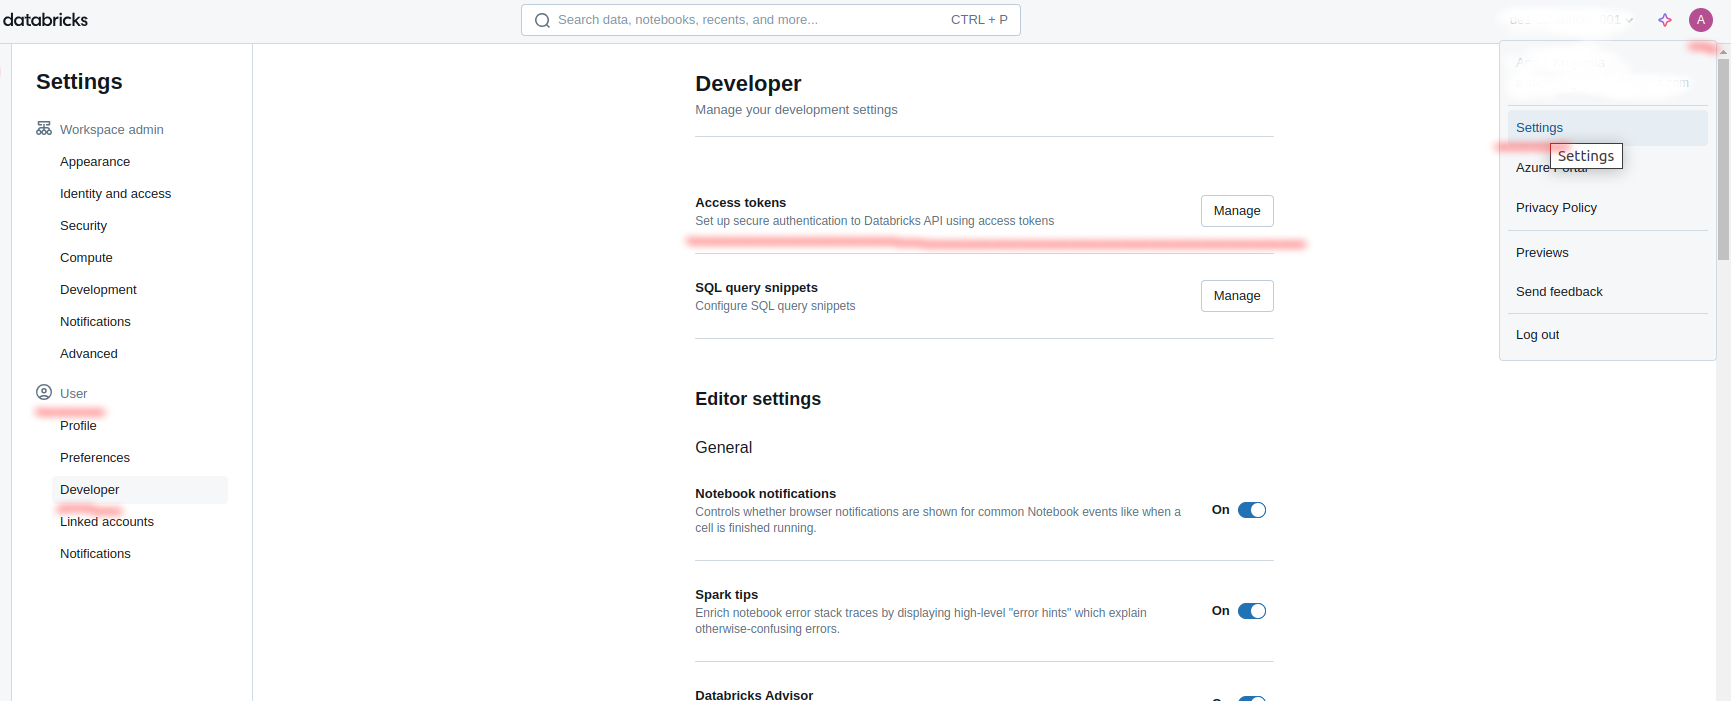Click the search magnifier icon
Screen dimensions: 1731x701
tap(542, 20)
